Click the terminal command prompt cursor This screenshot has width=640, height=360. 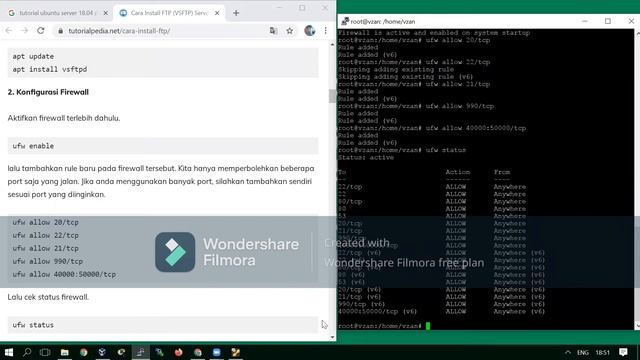tap(428, 326)
